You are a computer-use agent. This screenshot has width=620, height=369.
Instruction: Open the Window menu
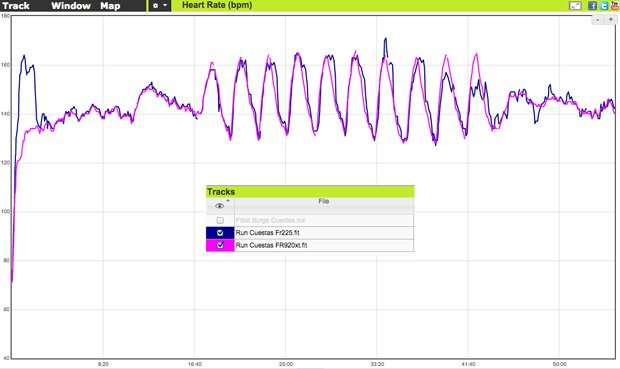pyautogui.click(x=71, y=6)
